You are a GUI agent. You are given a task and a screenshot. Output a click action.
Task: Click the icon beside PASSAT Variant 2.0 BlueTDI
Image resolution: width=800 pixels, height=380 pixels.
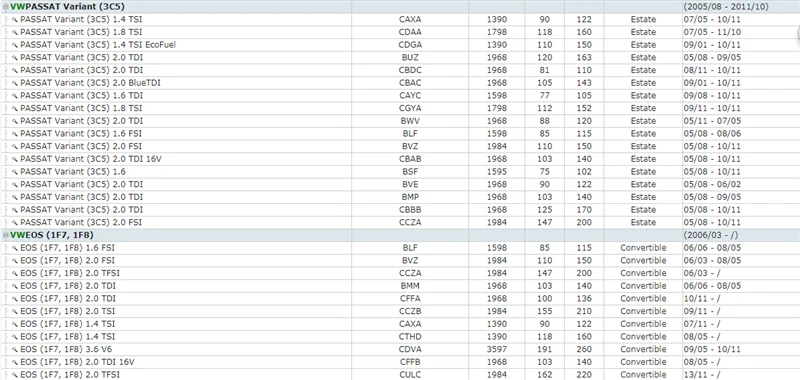click(x=15, y=83)
